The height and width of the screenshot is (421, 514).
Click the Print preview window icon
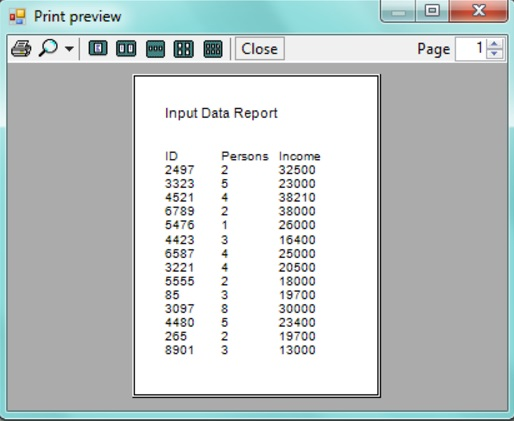pyautogui.click(x=17, y=17)
